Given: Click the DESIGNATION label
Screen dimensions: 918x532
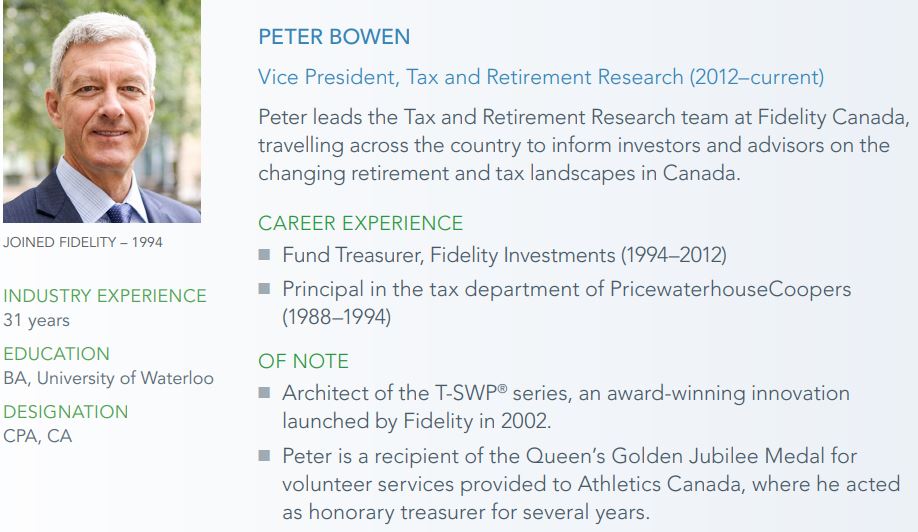Looking at the screenshot, I should tap(66, 412).
